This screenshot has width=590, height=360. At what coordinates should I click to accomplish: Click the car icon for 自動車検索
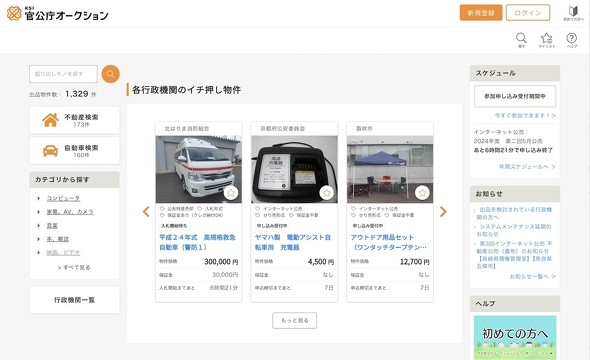click(x=50, y=151)
